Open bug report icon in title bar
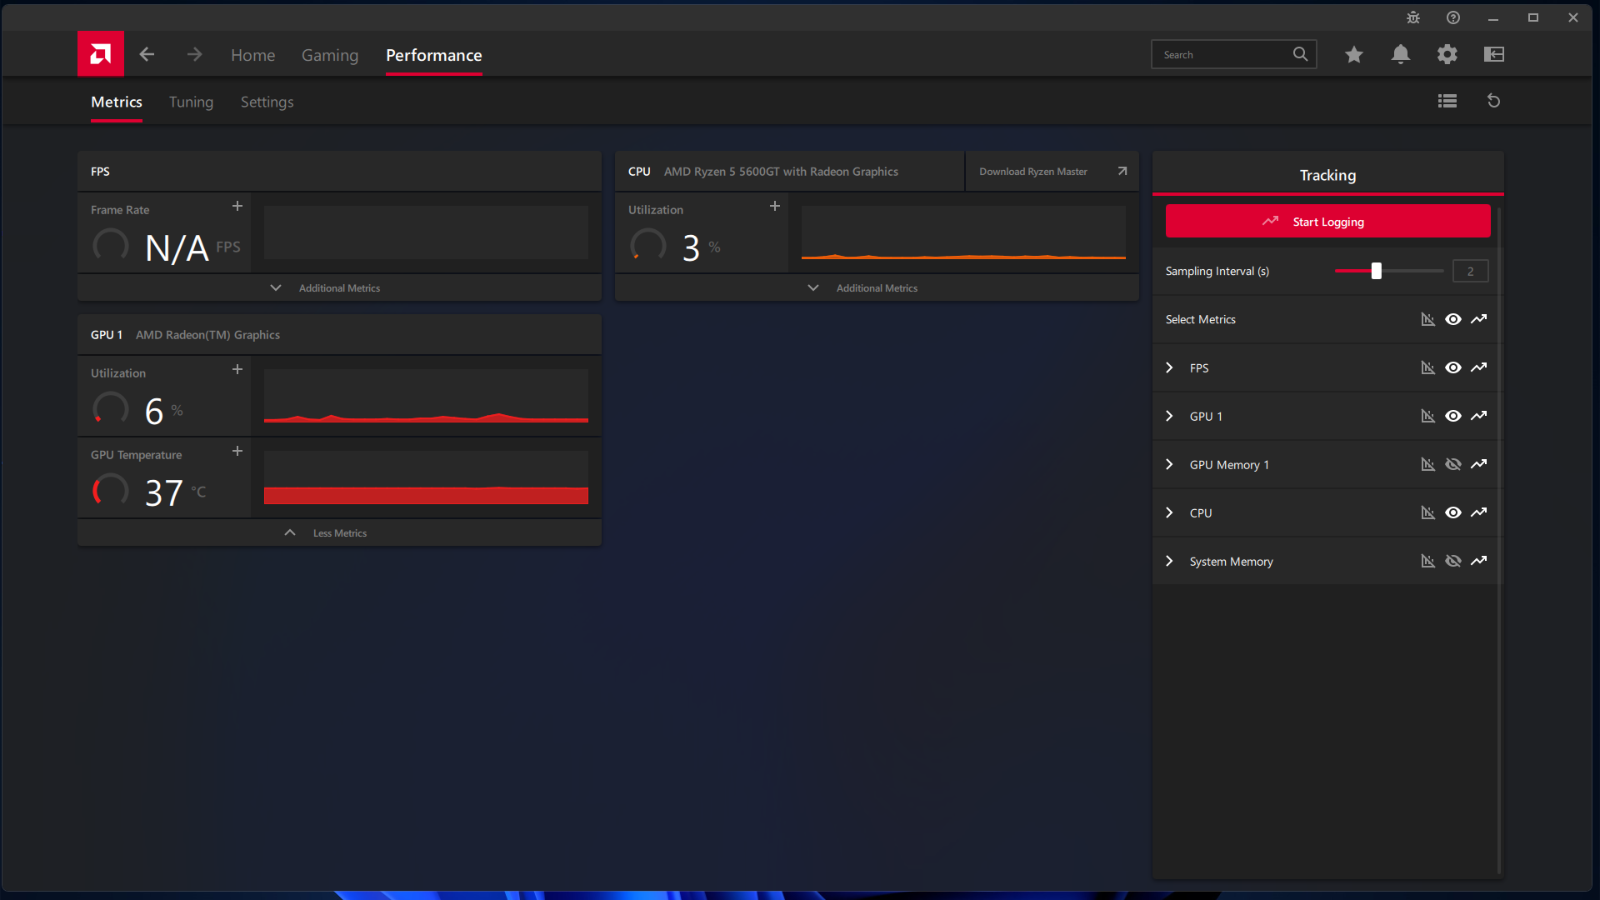The width and height of the screenshot is (1600, 900). point(1413,18)
